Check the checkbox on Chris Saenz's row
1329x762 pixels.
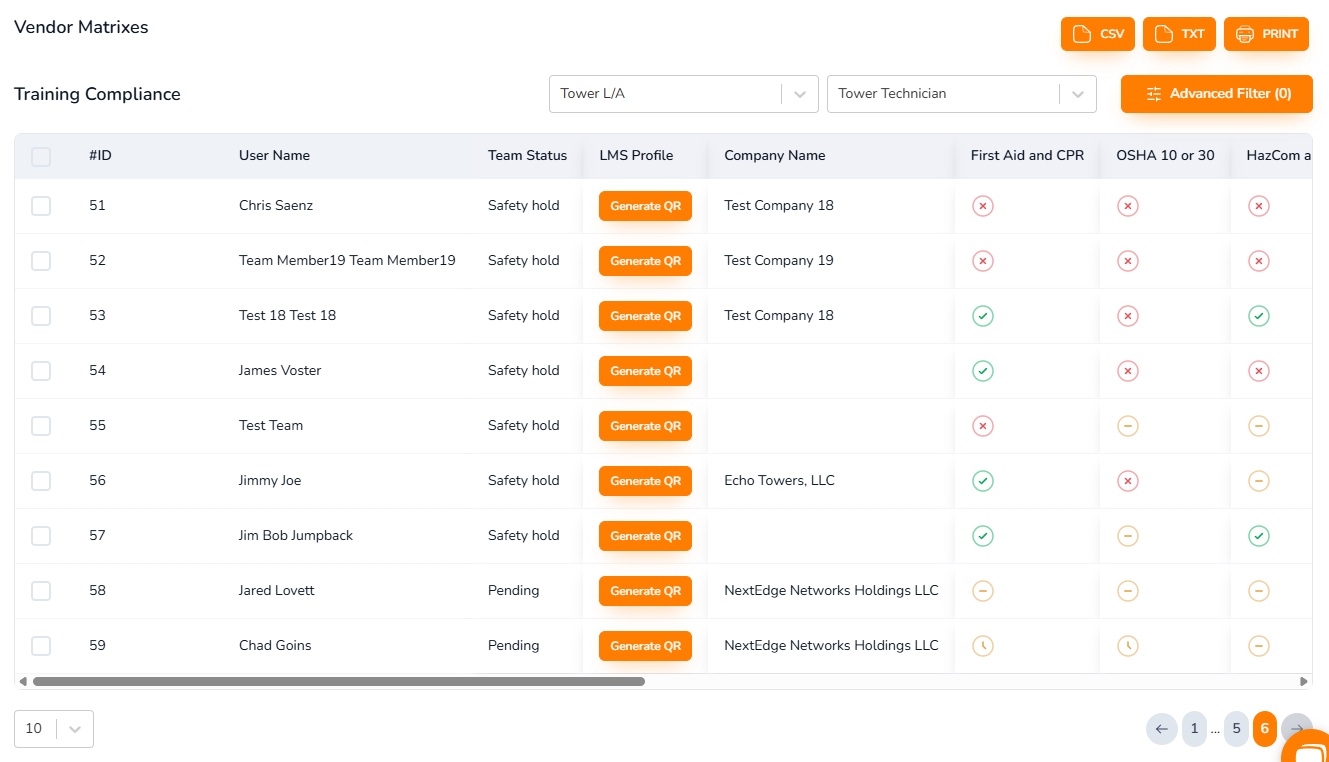(x=41, y=205)
